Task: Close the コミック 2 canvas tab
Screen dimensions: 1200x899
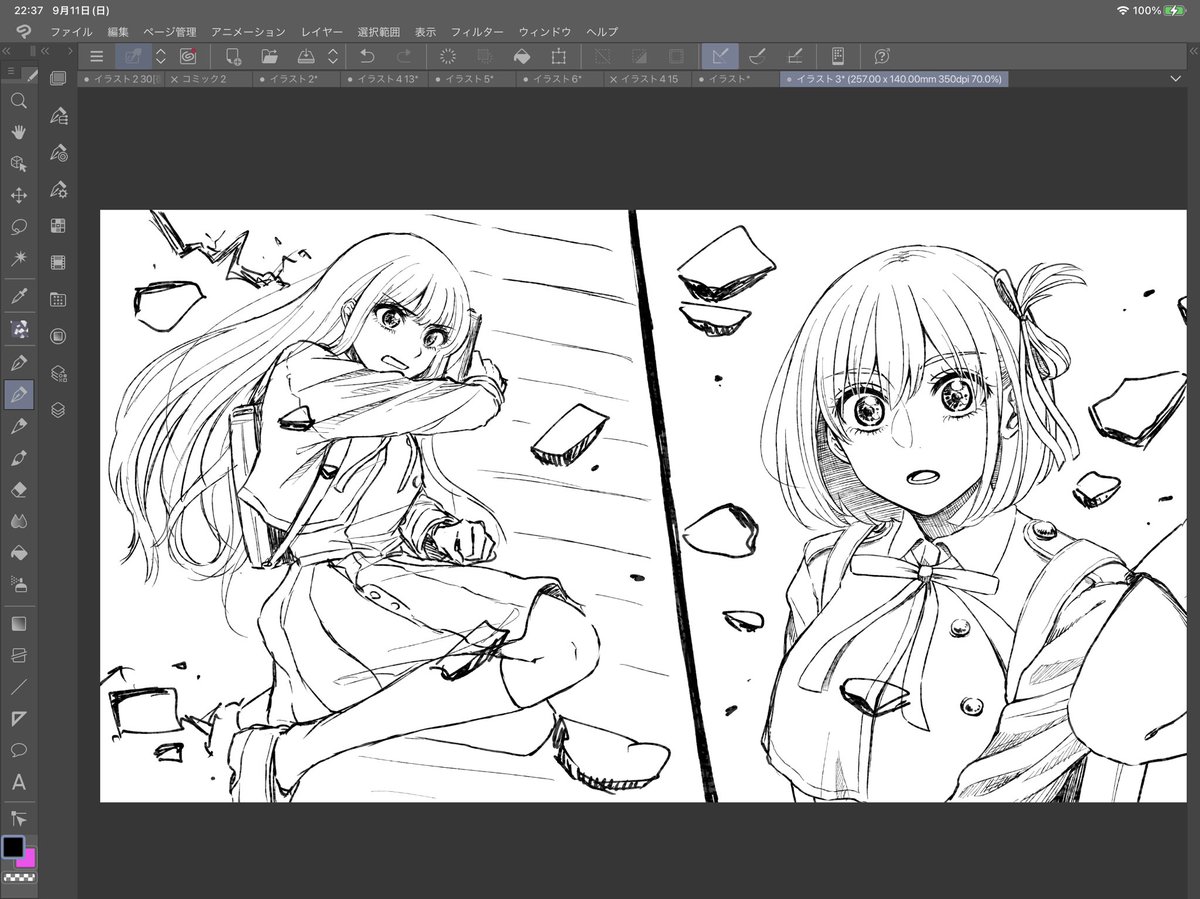Action: (175, 78)
